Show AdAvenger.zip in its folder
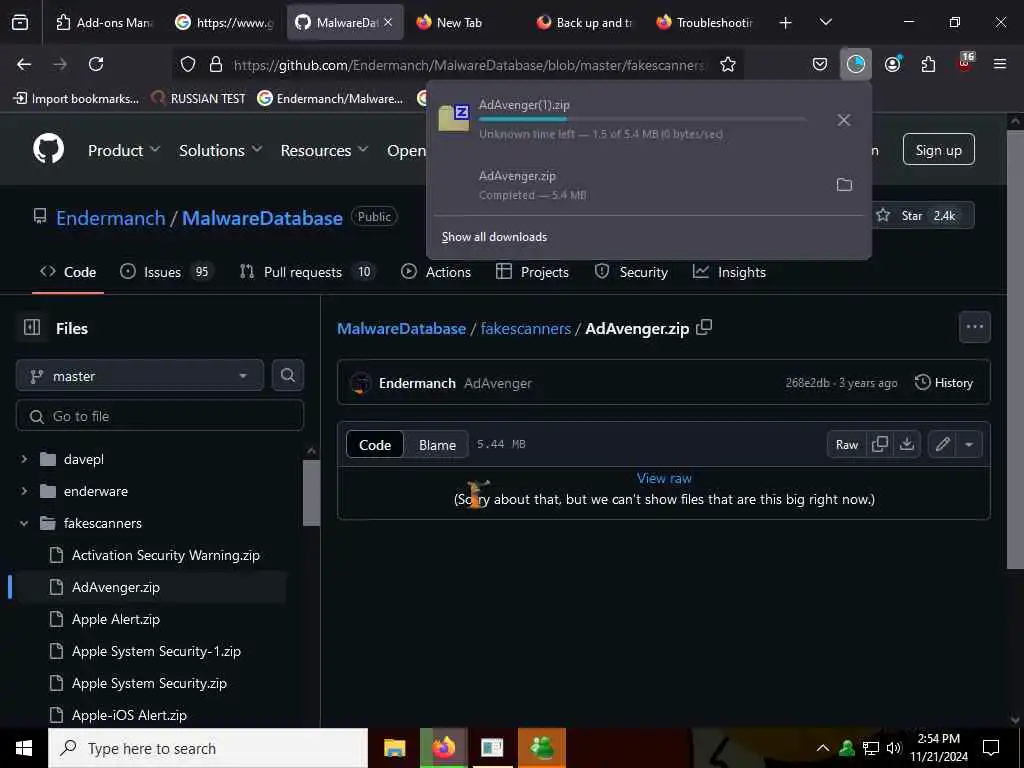The height and width of the screenshot is (768, 1024). (844, 185)
